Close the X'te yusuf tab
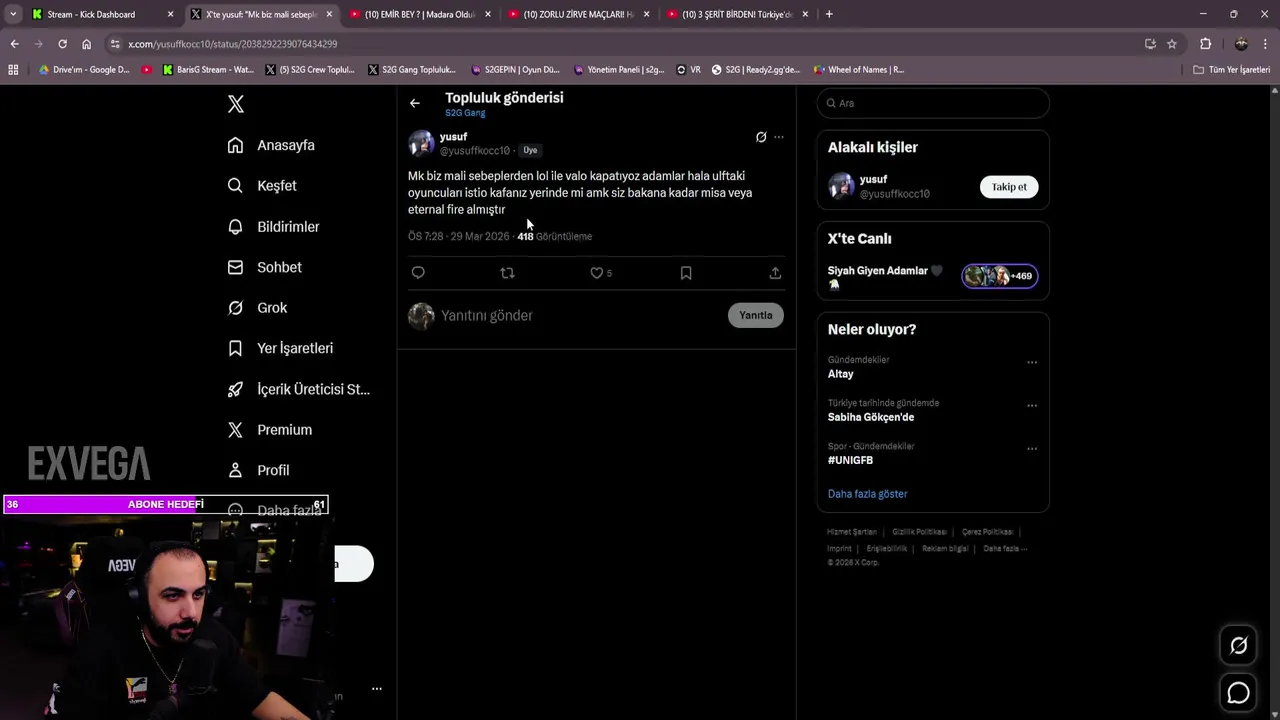This screenshot has width=1280, height=720. coord(329,14)
